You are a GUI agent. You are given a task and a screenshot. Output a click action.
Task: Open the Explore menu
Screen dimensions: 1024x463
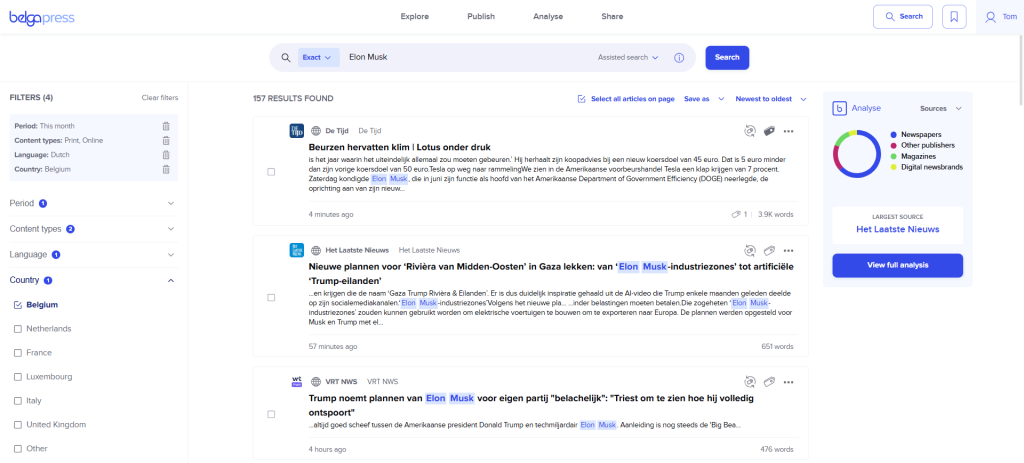(x=415, y=16)
